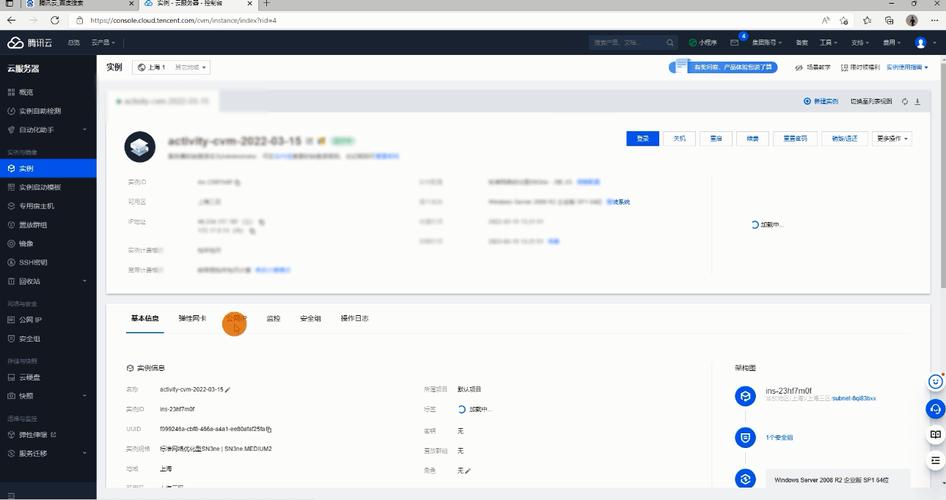Click the Tencent Cloud logo
946x500 pixels.
coord(30,43)
